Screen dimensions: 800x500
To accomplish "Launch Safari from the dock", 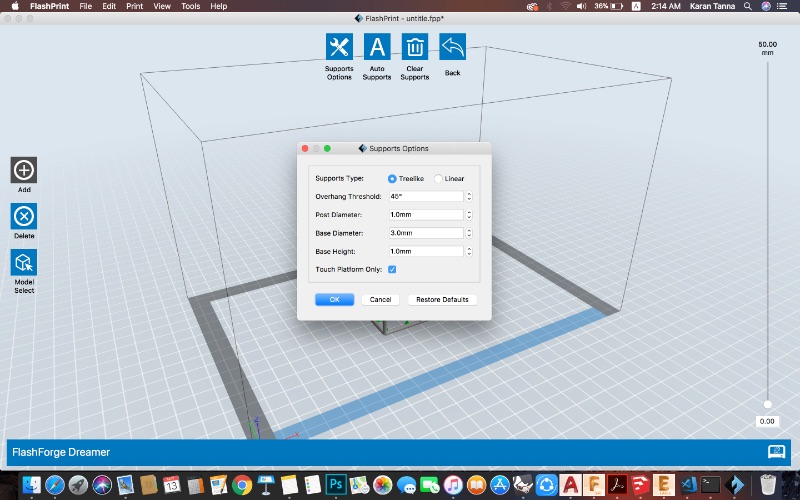I will click(55, 485).
